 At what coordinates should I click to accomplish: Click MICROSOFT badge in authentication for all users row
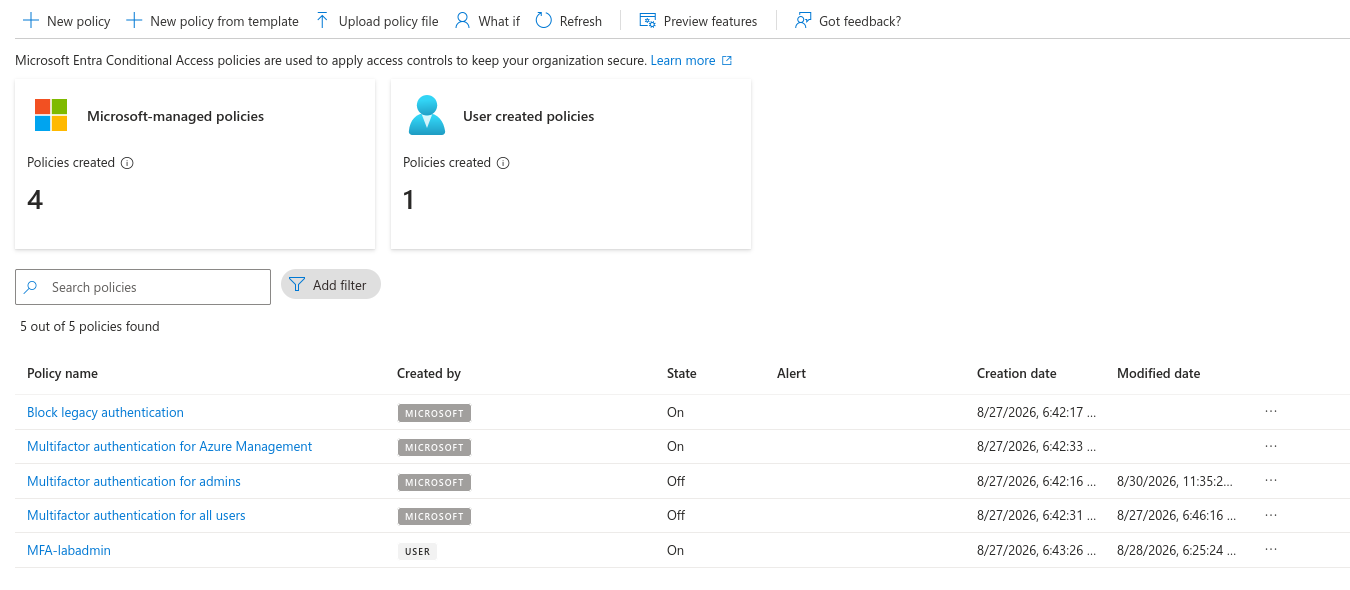click(434, 516)
